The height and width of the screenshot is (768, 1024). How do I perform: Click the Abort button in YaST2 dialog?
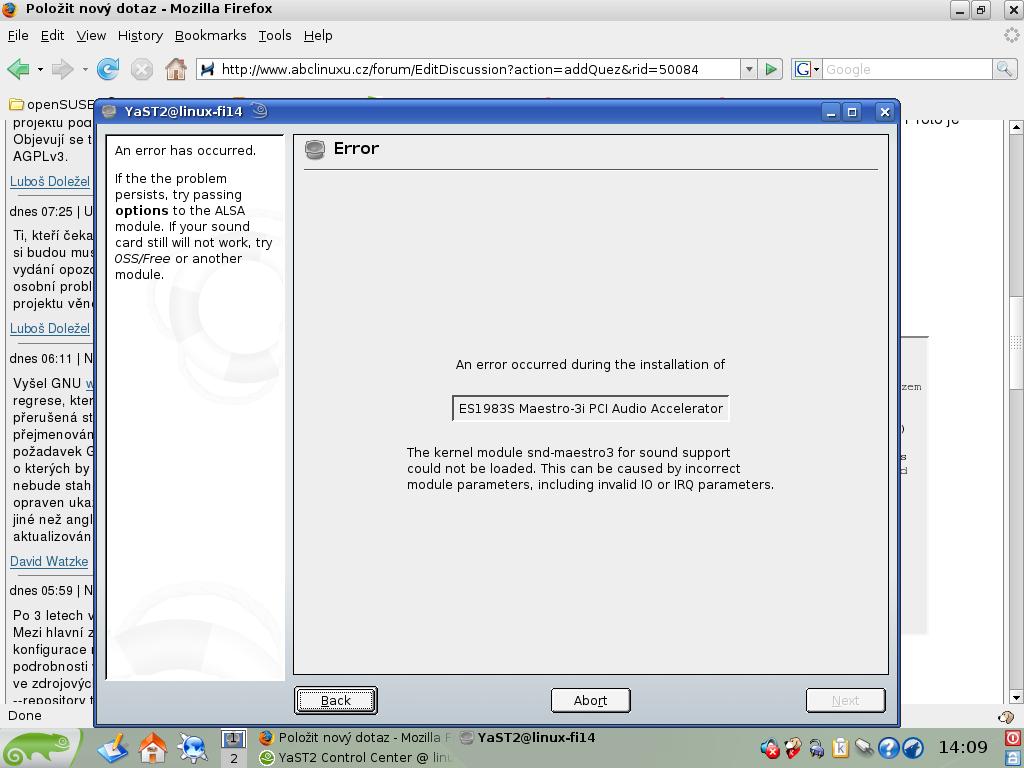(590, 701)
